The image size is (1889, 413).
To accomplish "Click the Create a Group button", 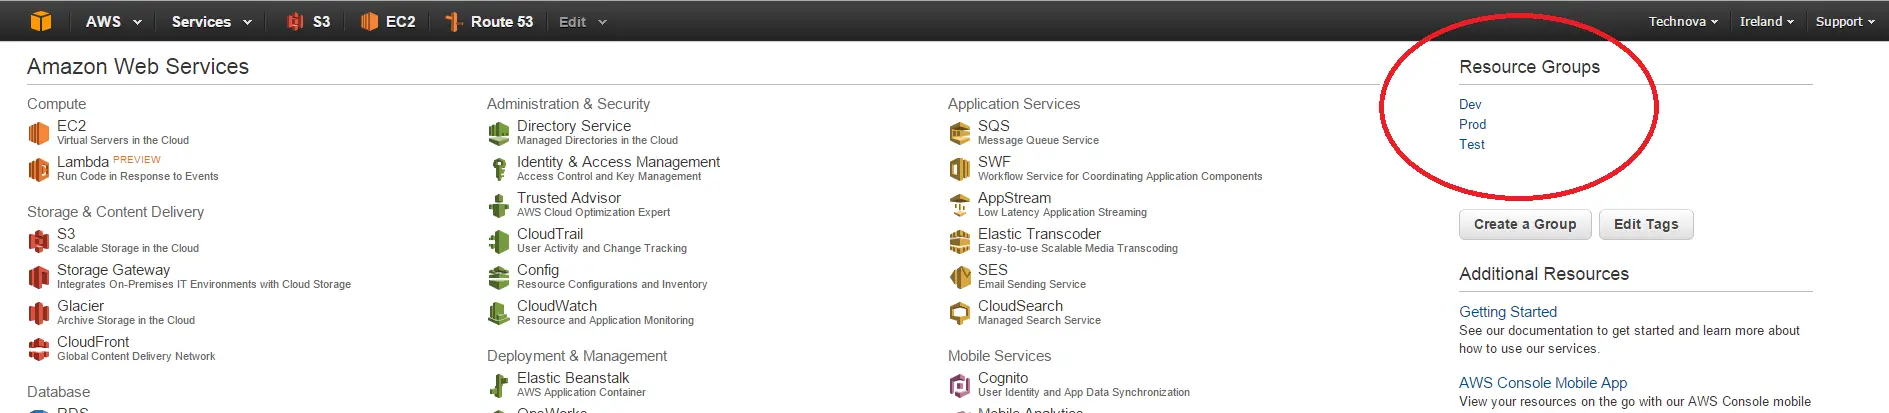I will point(1525,224).
